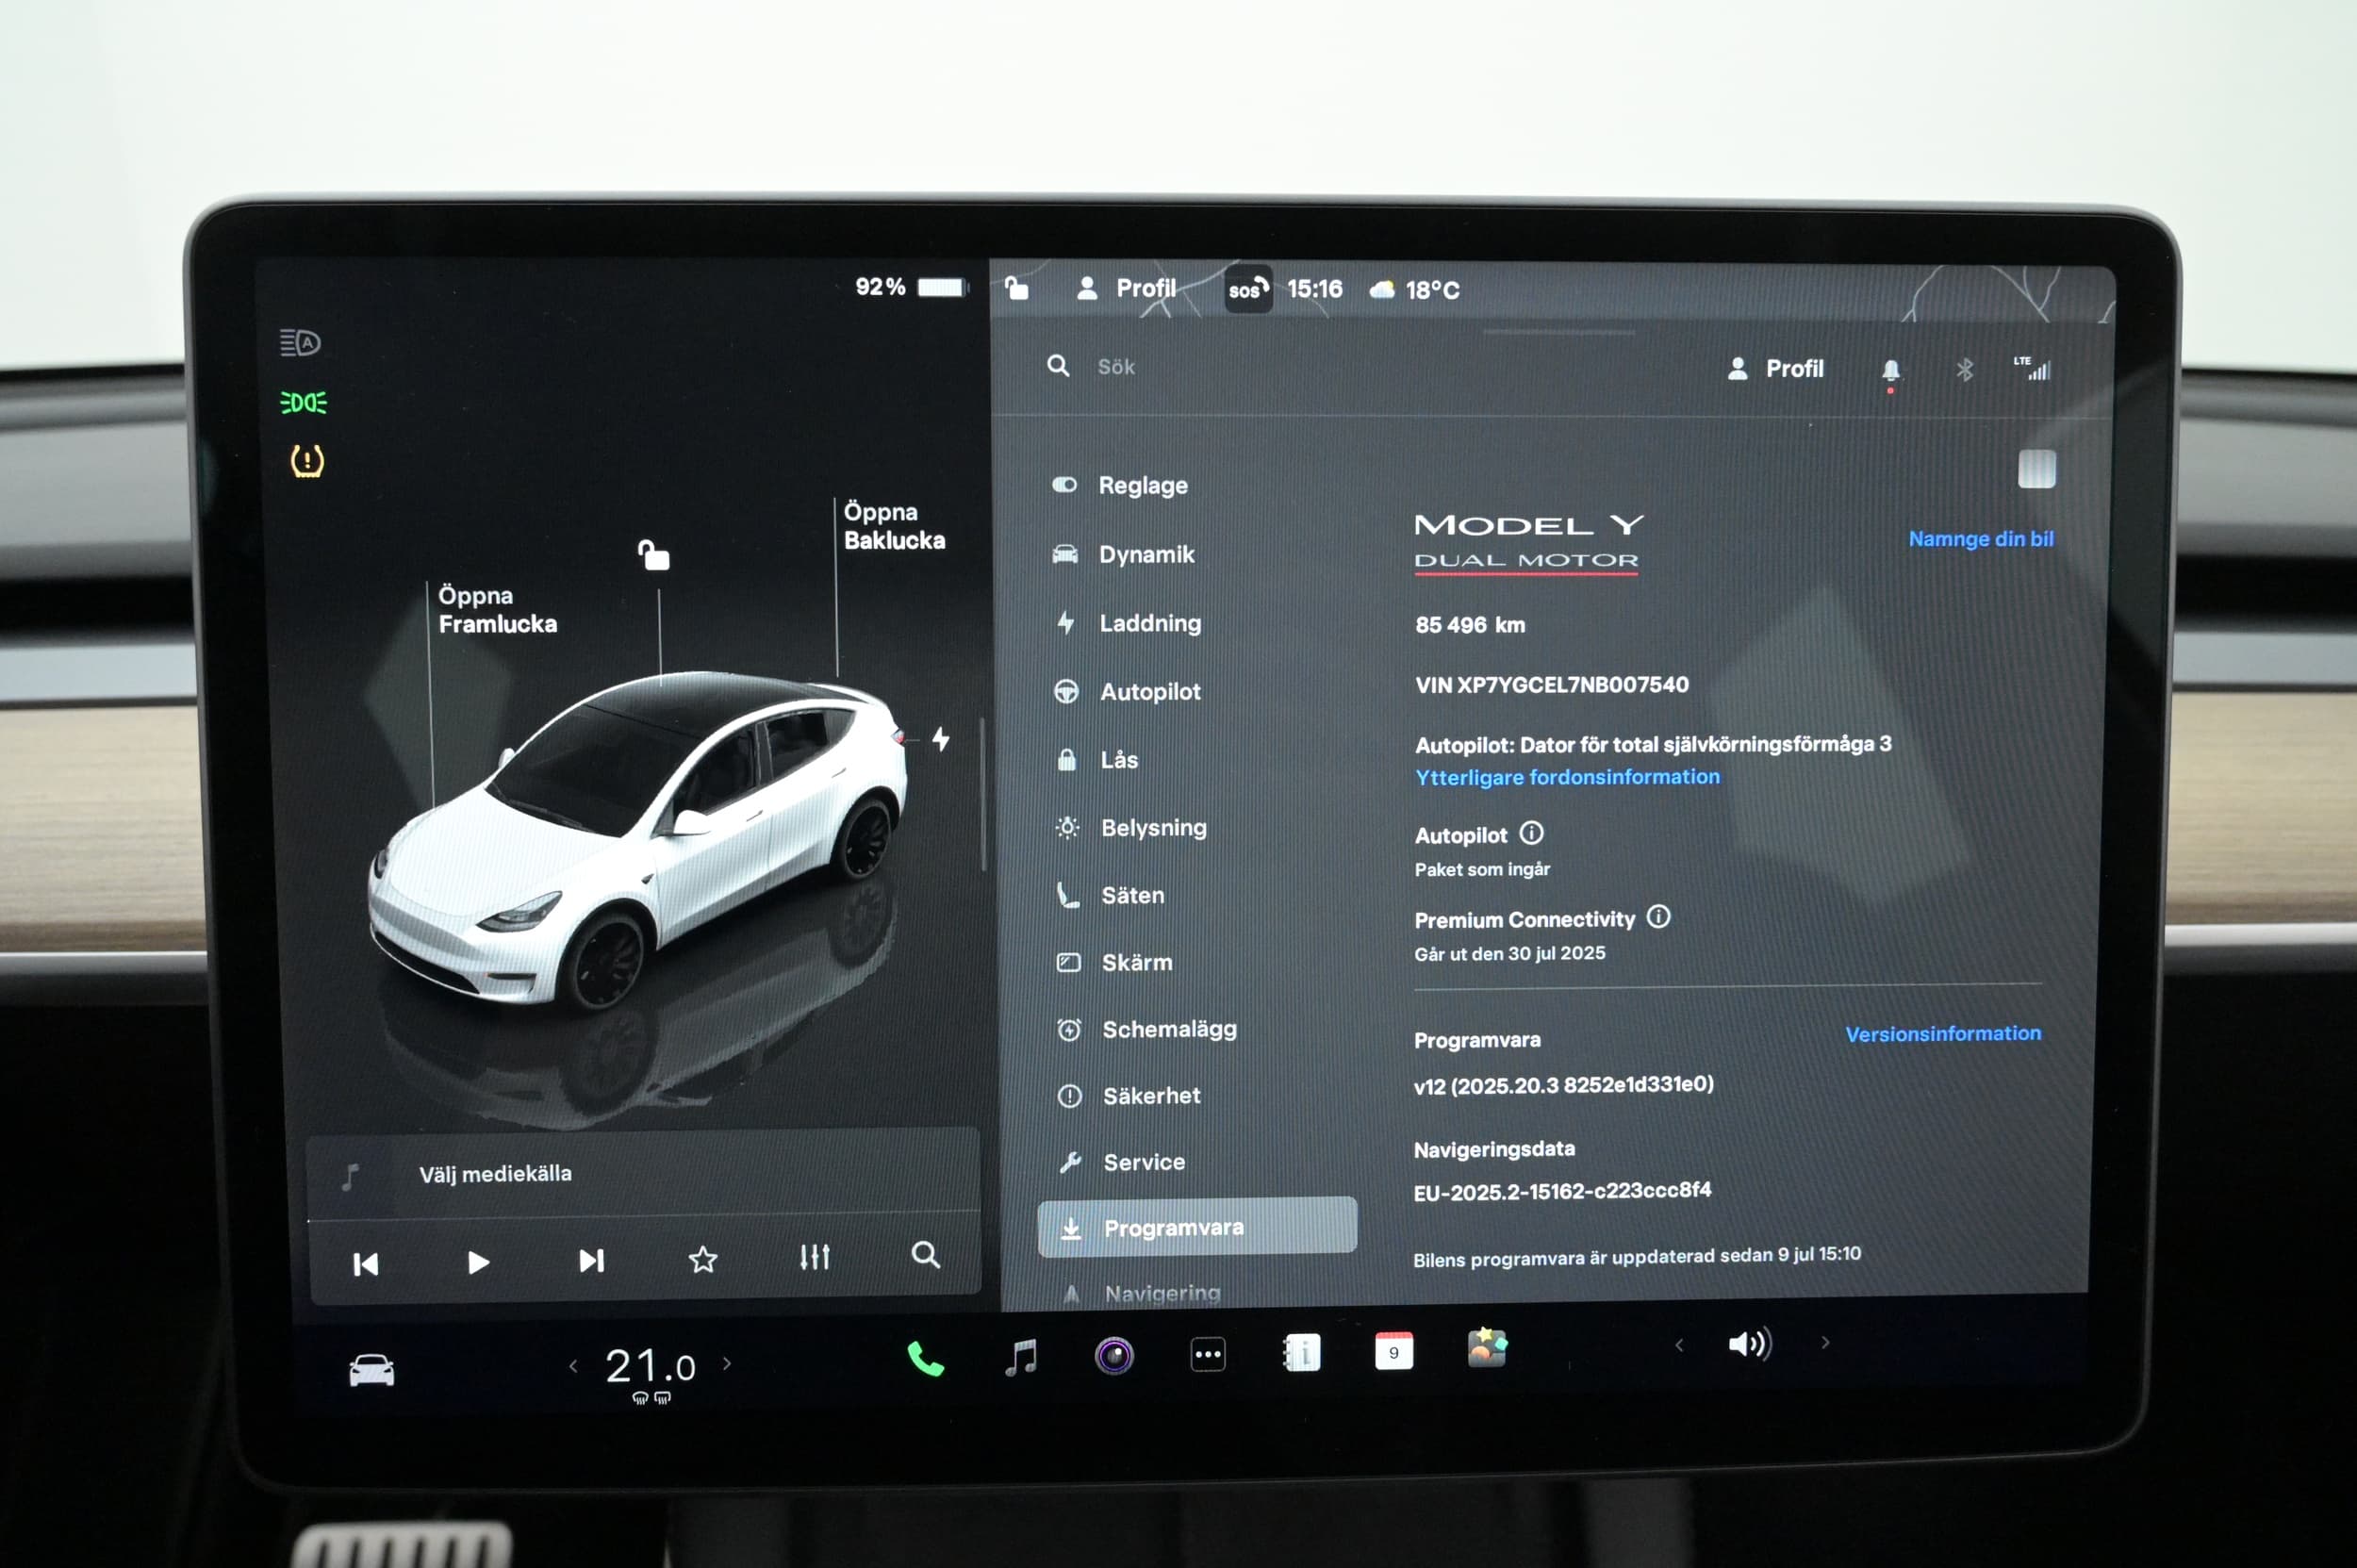Play media

[x=478, y=1263]
